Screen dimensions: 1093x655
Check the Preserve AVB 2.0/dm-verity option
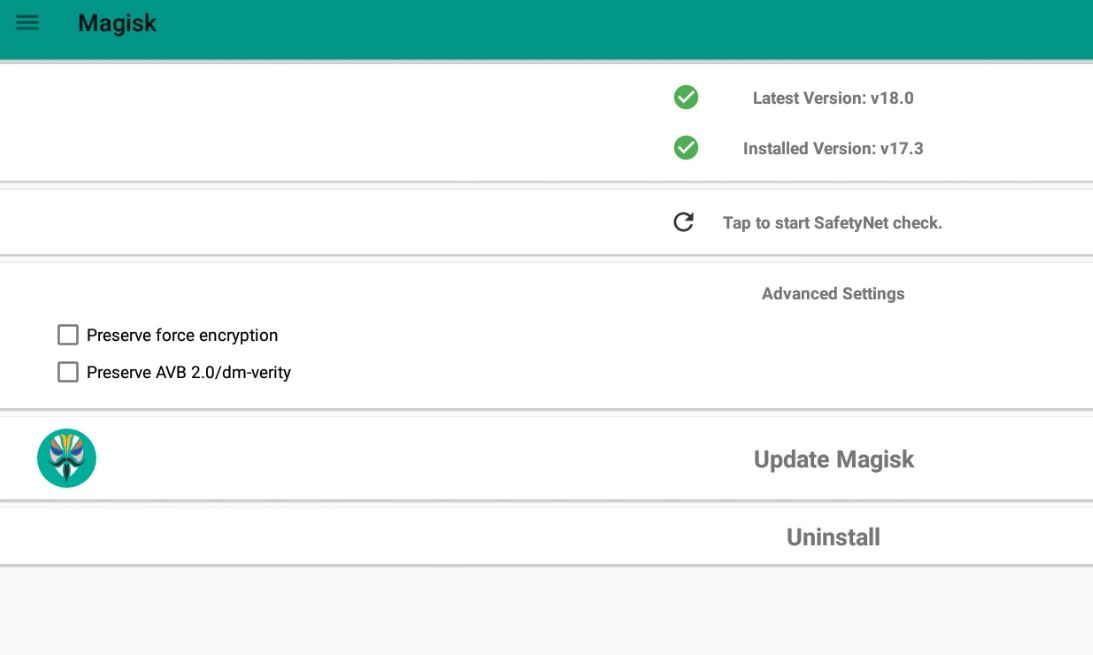click(67, 371)
